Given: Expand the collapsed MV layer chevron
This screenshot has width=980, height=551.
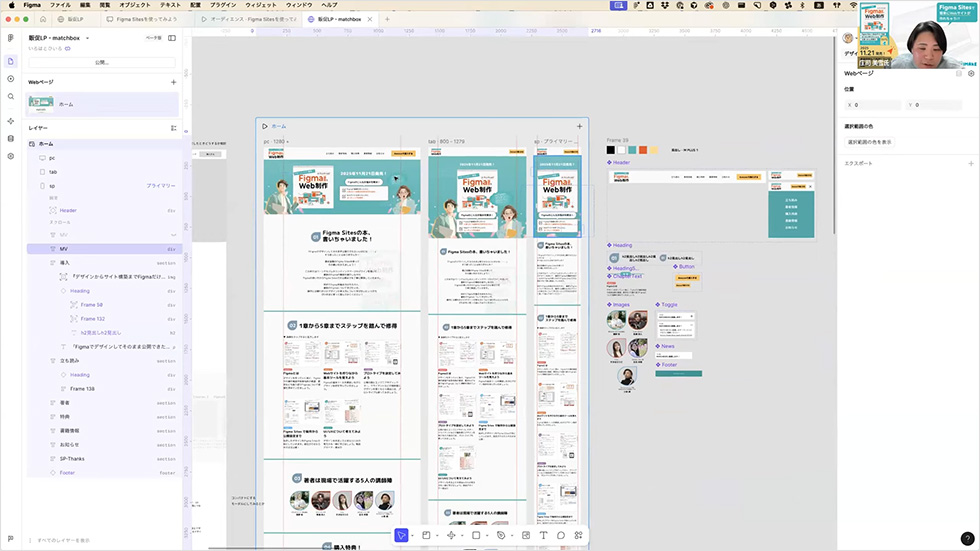Looking at the screenshot, I should 173,235.
